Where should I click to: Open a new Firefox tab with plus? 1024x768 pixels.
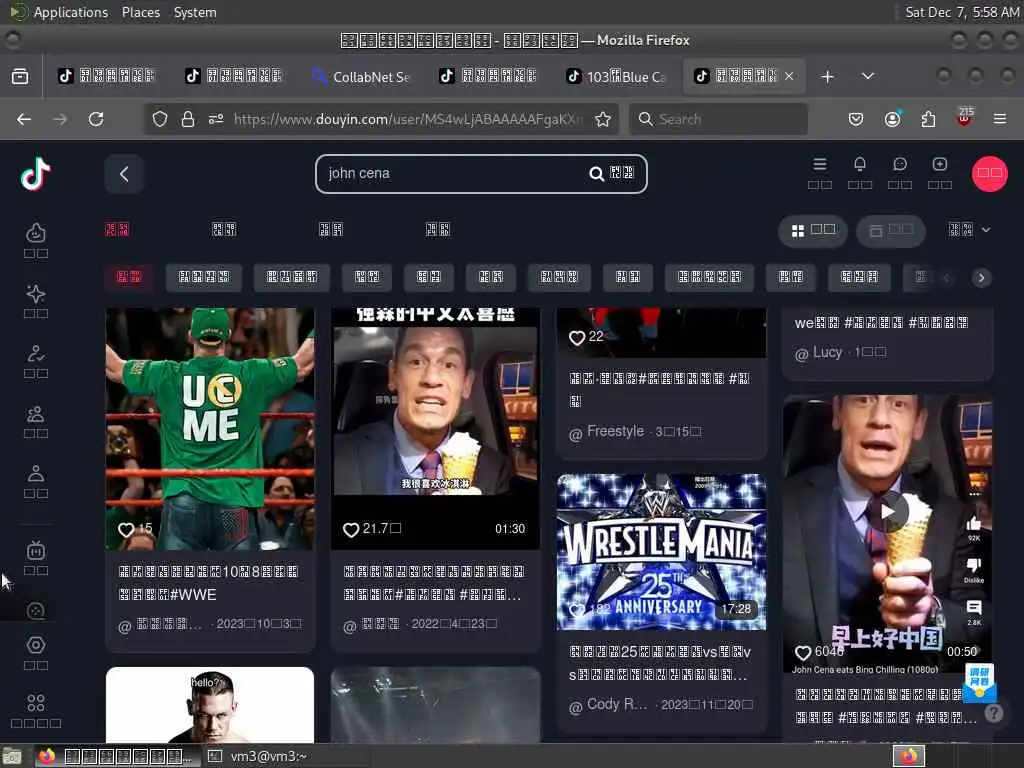(827, 76)
